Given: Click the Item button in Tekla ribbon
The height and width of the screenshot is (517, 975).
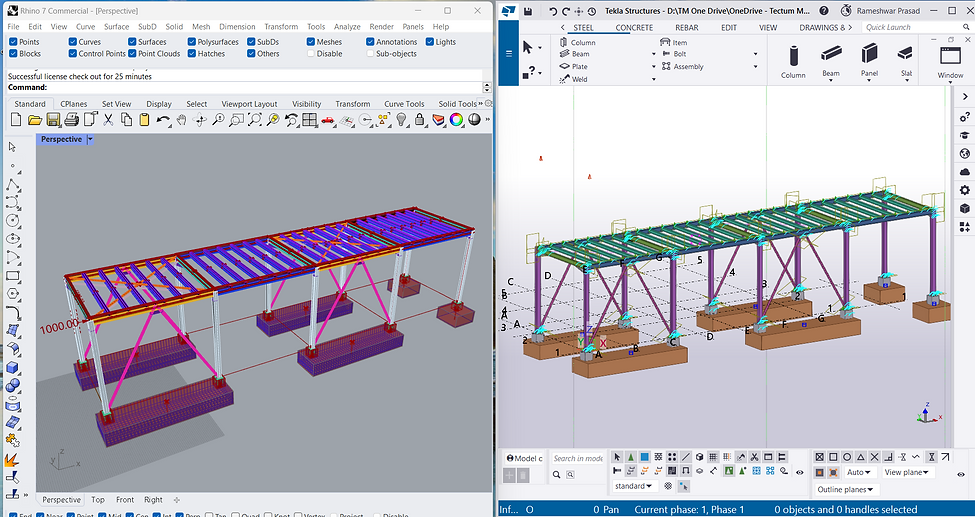Looking at the screenshot, I should [x=673, y=42].
